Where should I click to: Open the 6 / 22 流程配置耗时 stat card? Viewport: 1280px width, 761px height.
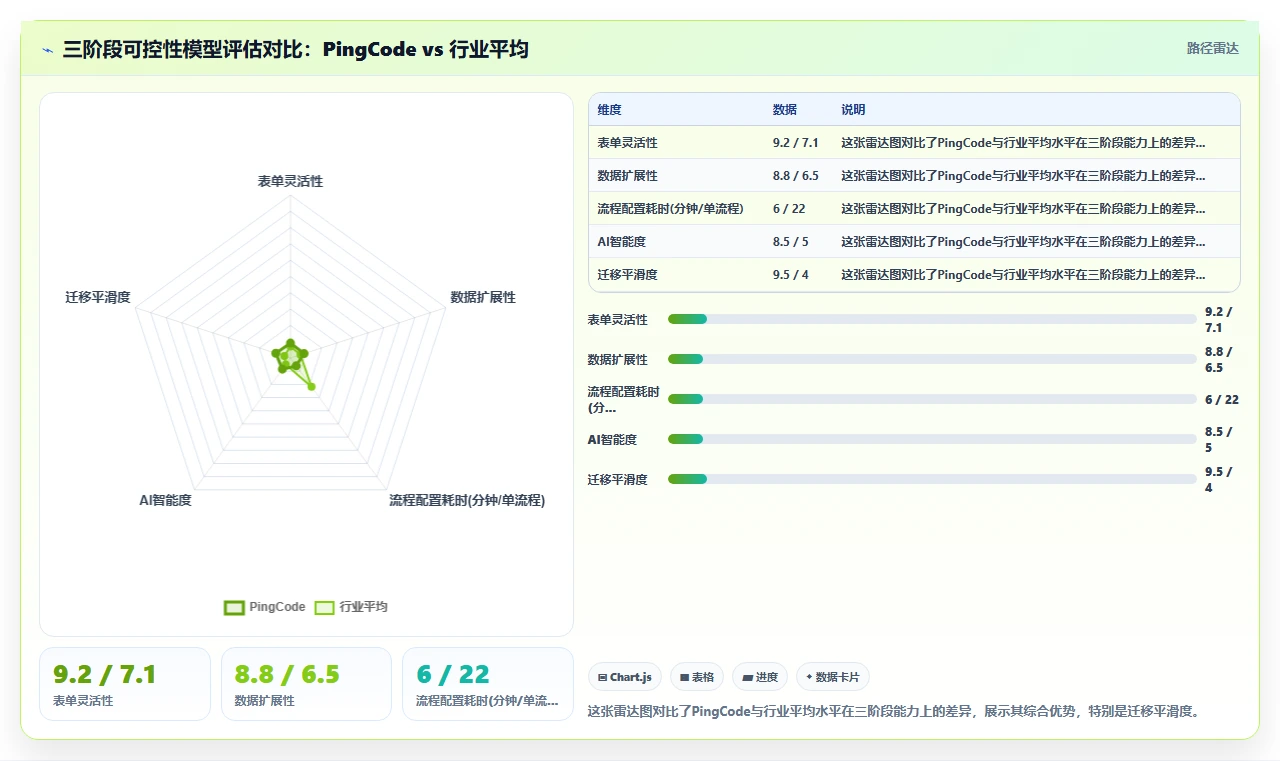(x=488, y=684)
